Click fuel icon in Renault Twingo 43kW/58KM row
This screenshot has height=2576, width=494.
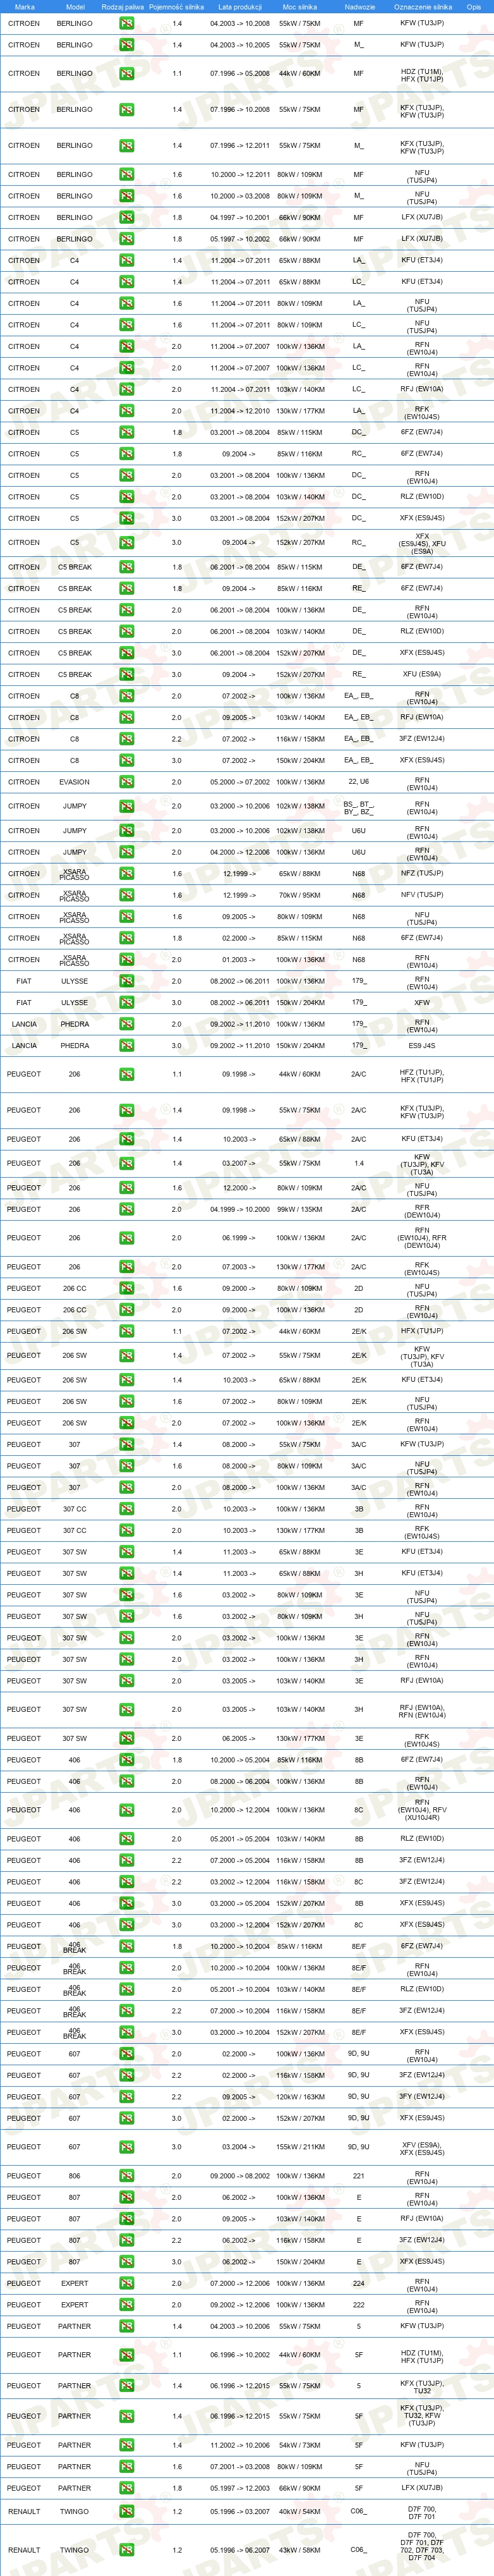pos(126,2550)
